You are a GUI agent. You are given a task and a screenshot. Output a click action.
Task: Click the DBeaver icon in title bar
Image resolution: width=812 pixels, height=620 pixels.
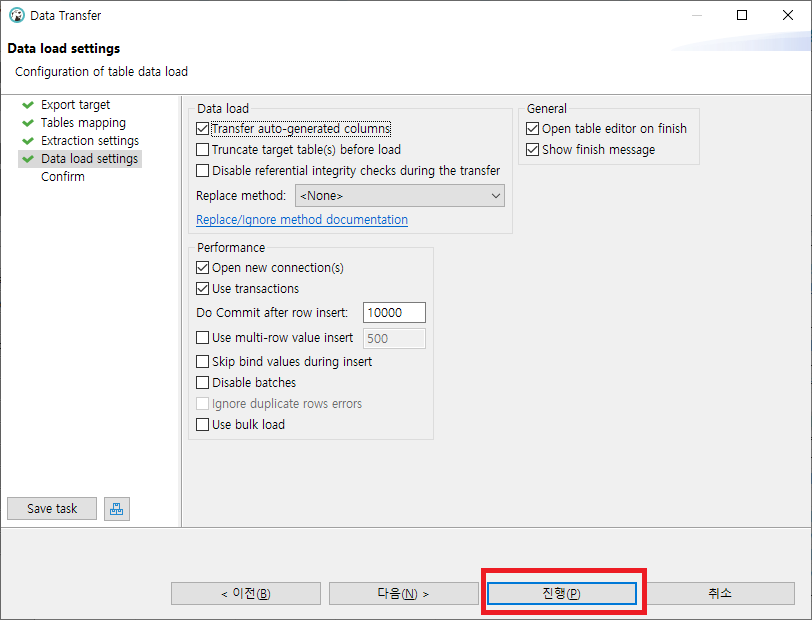coord(16,15)
